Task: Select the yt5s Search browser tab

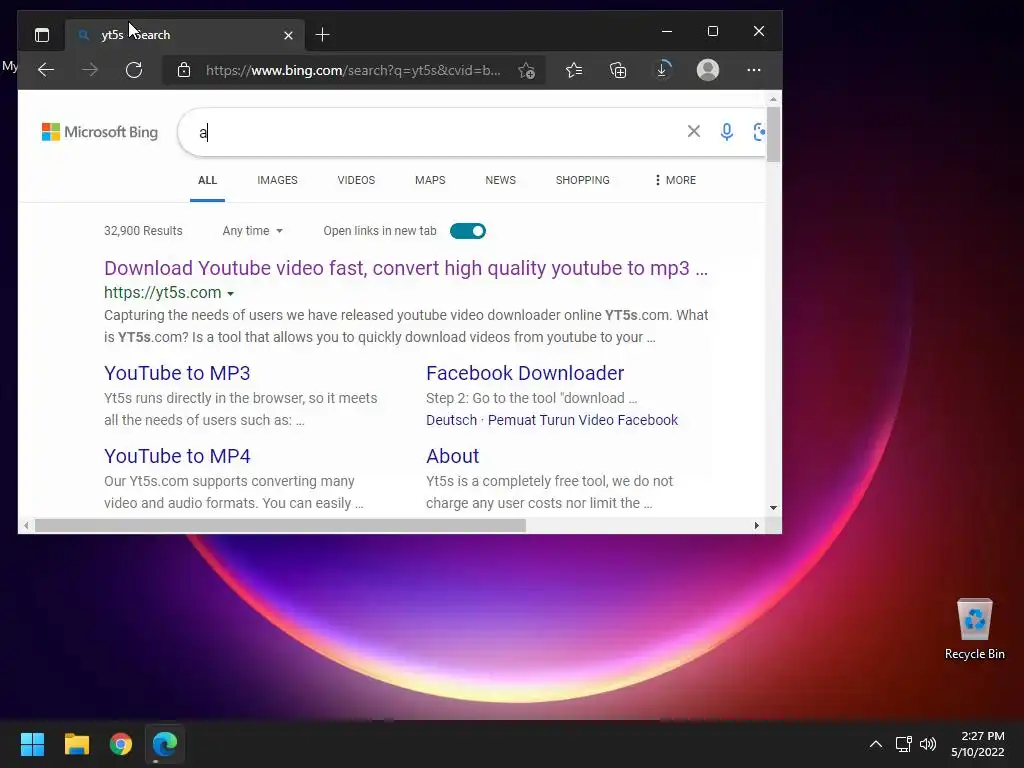Action: 183,35
